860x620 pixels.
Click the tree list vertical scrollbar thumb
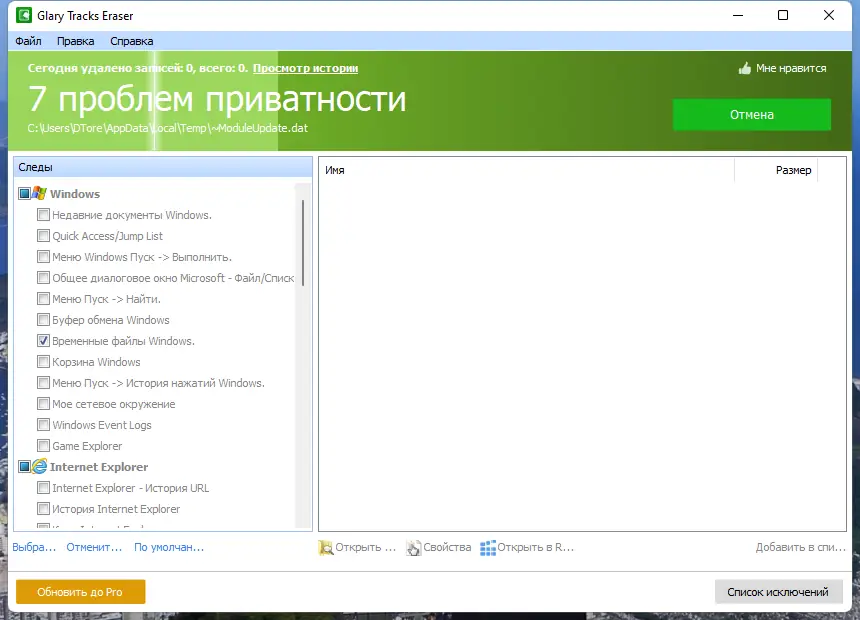tap(303, 243)
